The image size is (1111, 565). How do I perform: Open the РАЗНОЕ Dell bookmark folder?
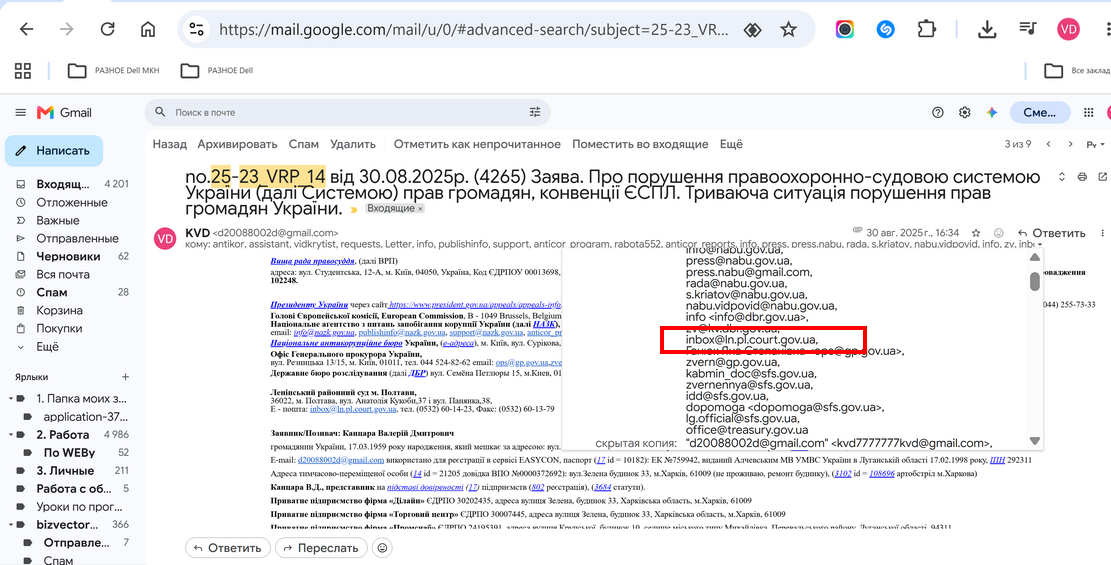216,70
